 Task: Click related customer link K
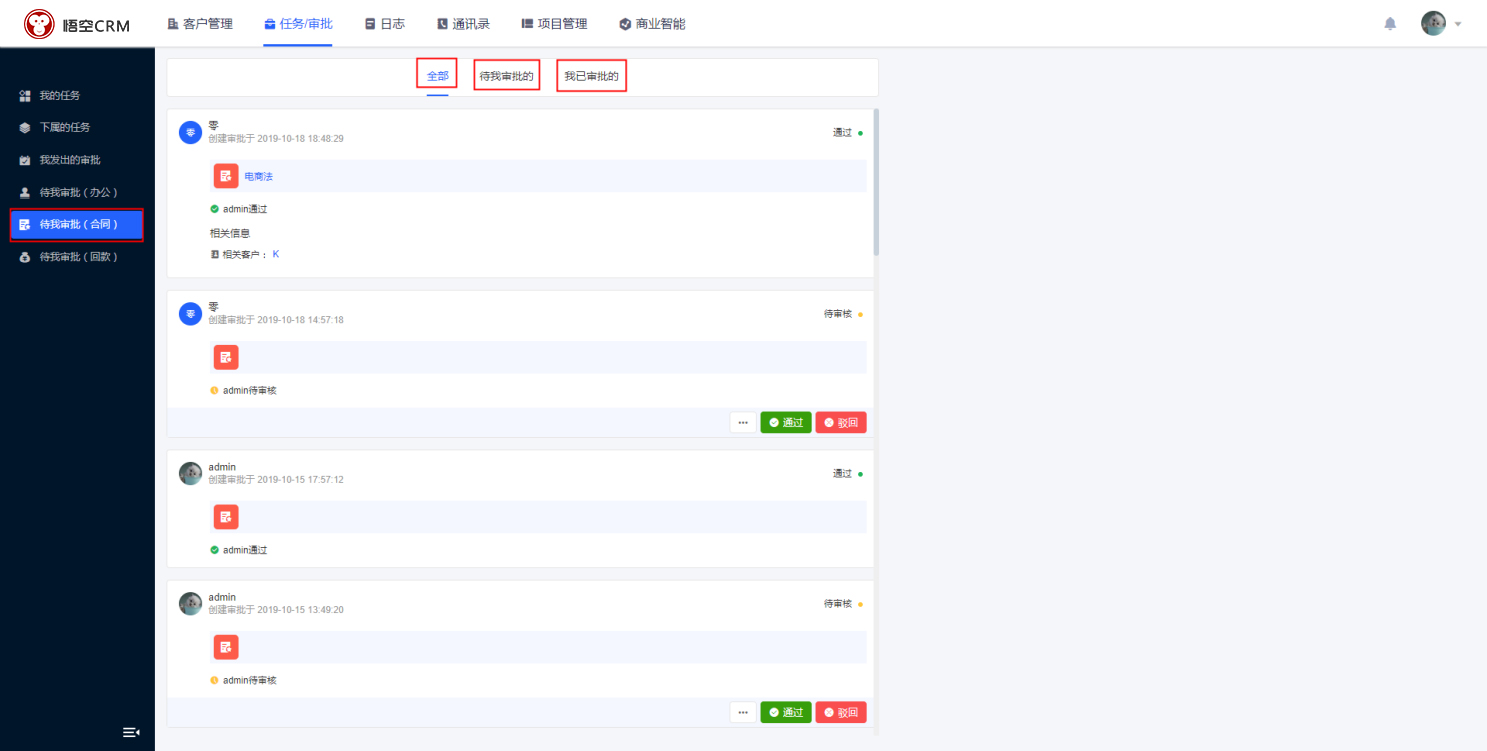[276, 254]
